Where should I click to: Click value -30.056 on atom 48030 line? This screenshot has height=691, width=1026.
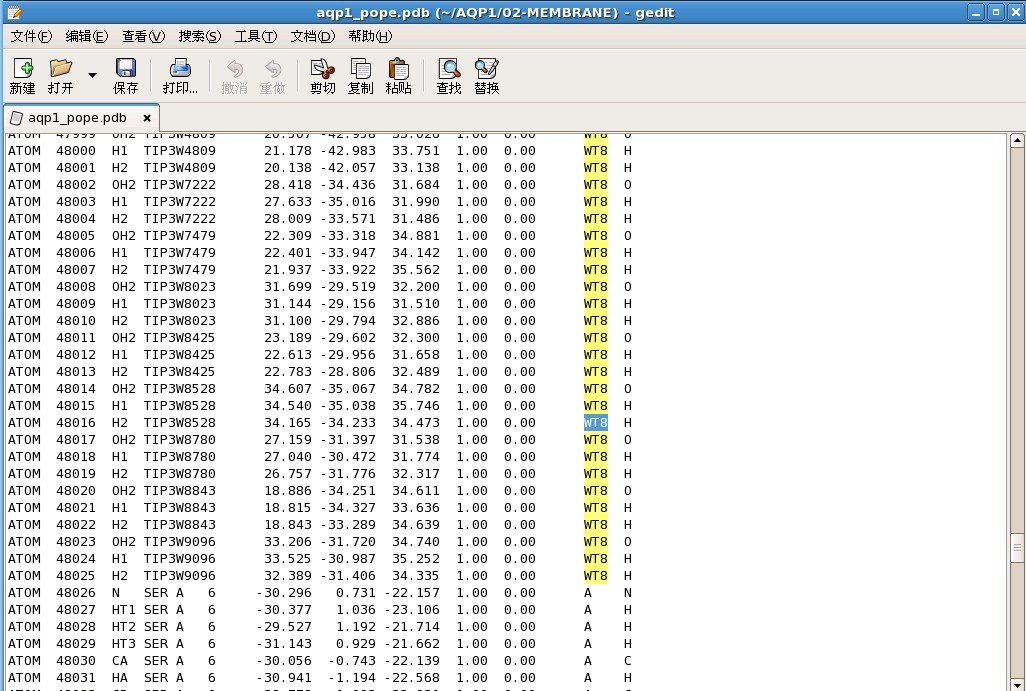pos(284,661)
